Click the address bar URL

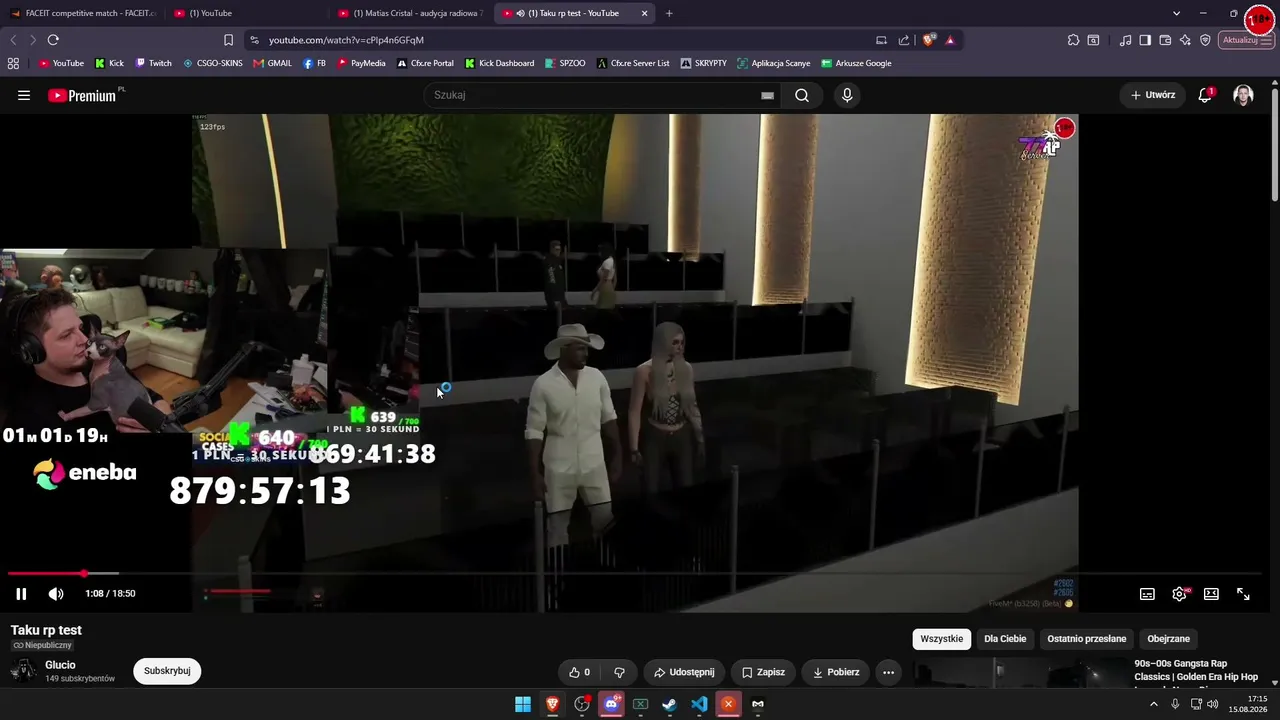point(346,40)
